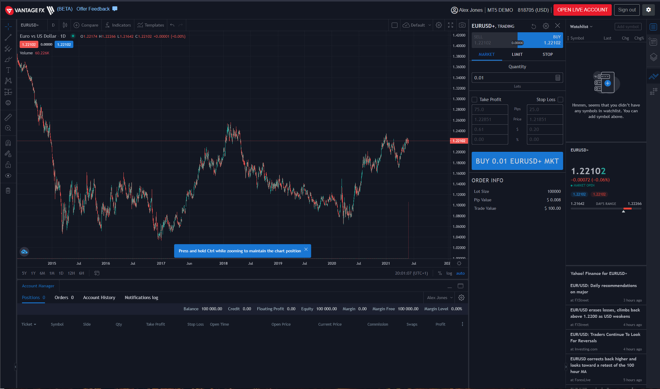
Task: Open the emoji icons tool
Action: coord(8,103)
